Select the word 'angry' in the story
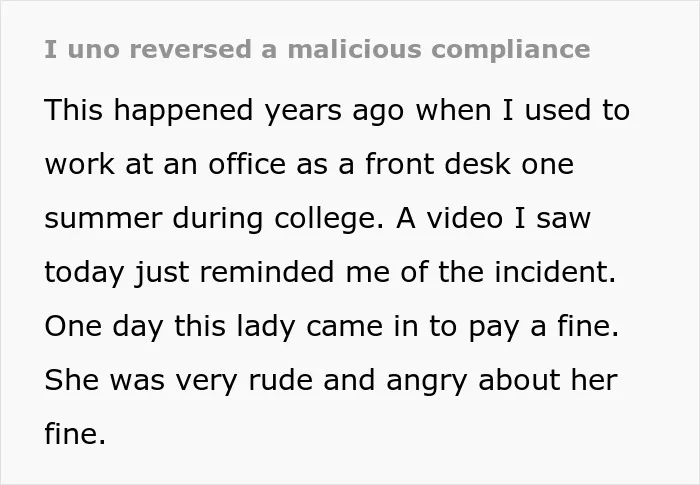 427,381
